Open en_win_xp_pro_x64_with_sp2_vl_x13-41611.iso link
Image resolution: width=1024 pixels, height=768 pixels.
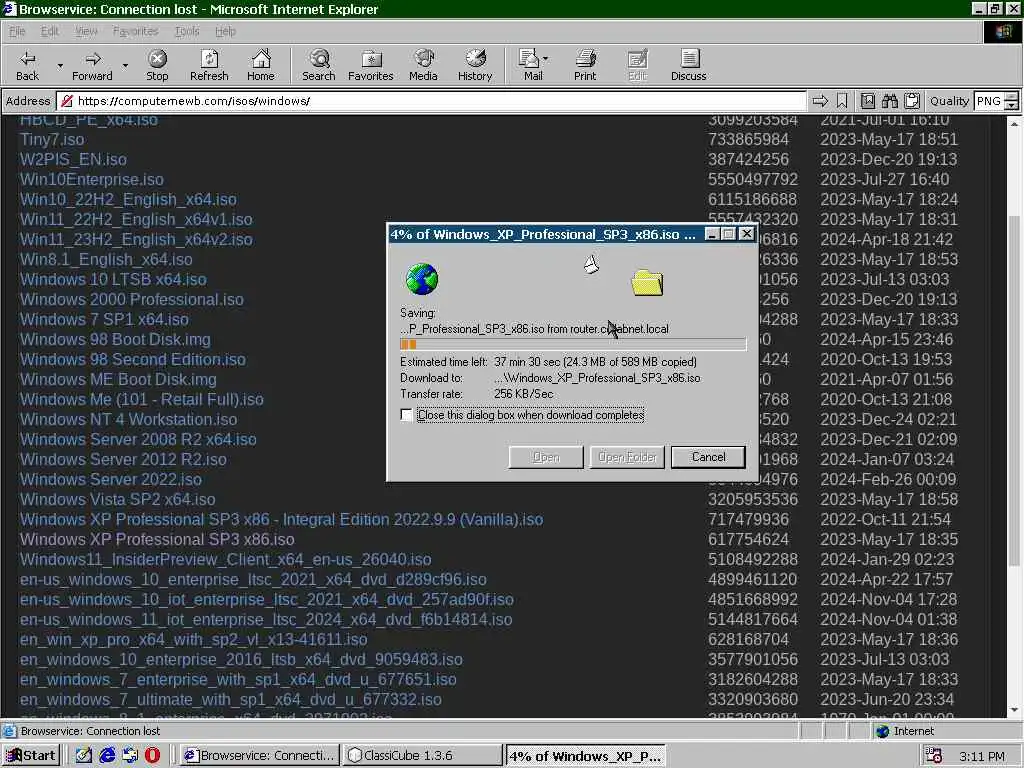point(193,639)
